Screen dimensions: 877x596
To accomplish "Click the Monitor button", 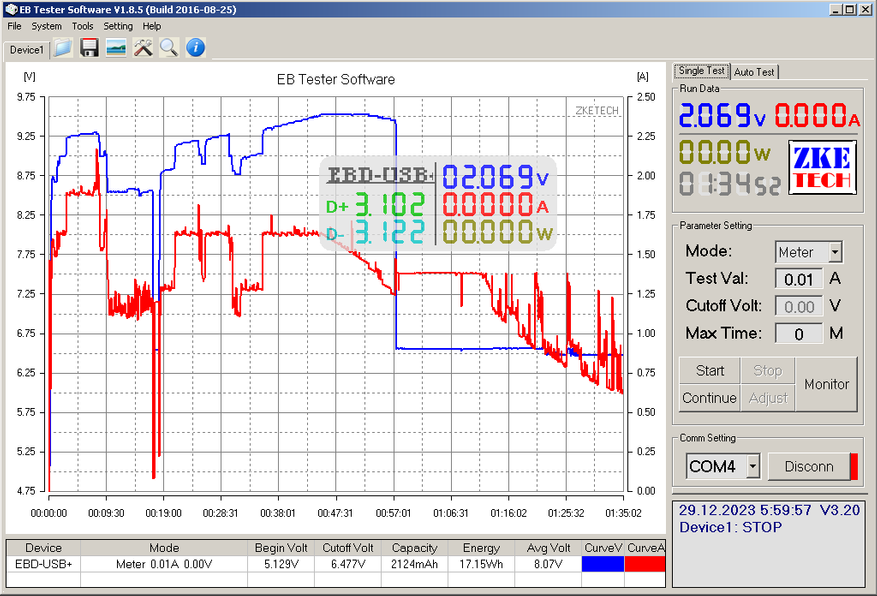I will click(826, 385).
